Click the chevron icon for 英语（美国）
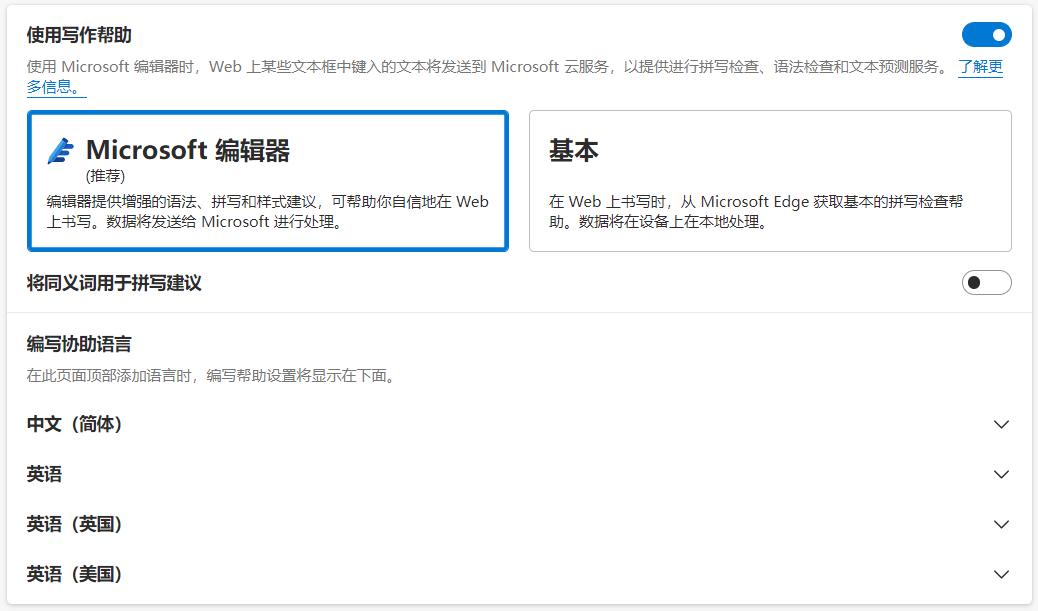 (1001, 574)
